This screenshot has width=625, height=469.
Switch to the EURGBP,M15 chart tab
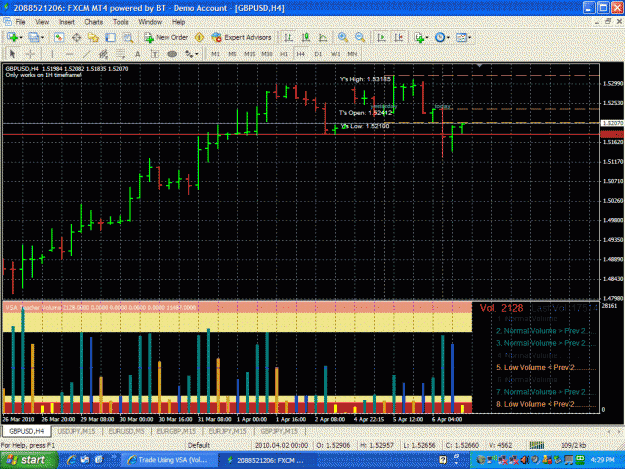[x=176, y=432]
